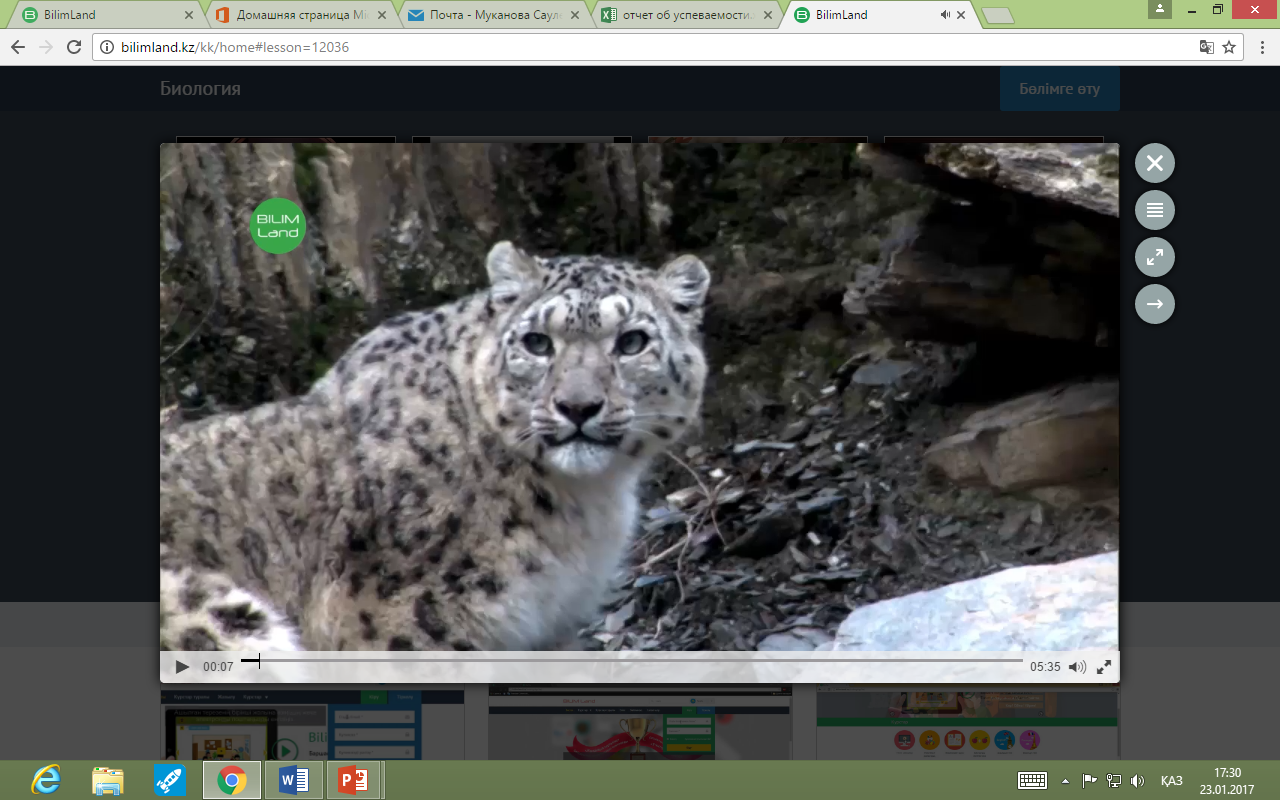
Task: Close the first BilimLand tab
Action: 189,15
